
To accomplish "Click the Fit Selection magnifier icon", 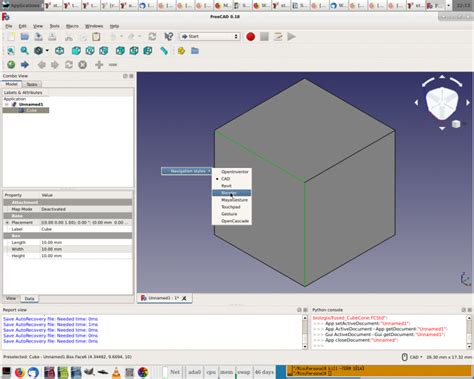I will [x=25, y=51].
